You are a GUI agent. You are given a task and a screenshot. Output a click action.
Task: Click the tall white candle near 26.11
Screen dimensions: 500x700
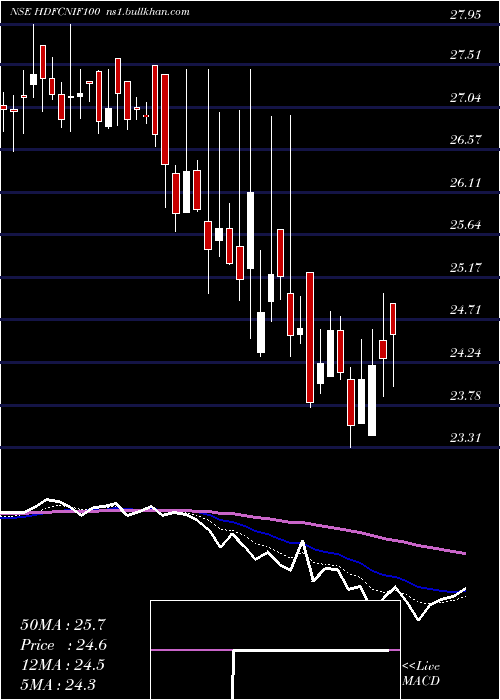pyautogui.click(x=250, y=230)
